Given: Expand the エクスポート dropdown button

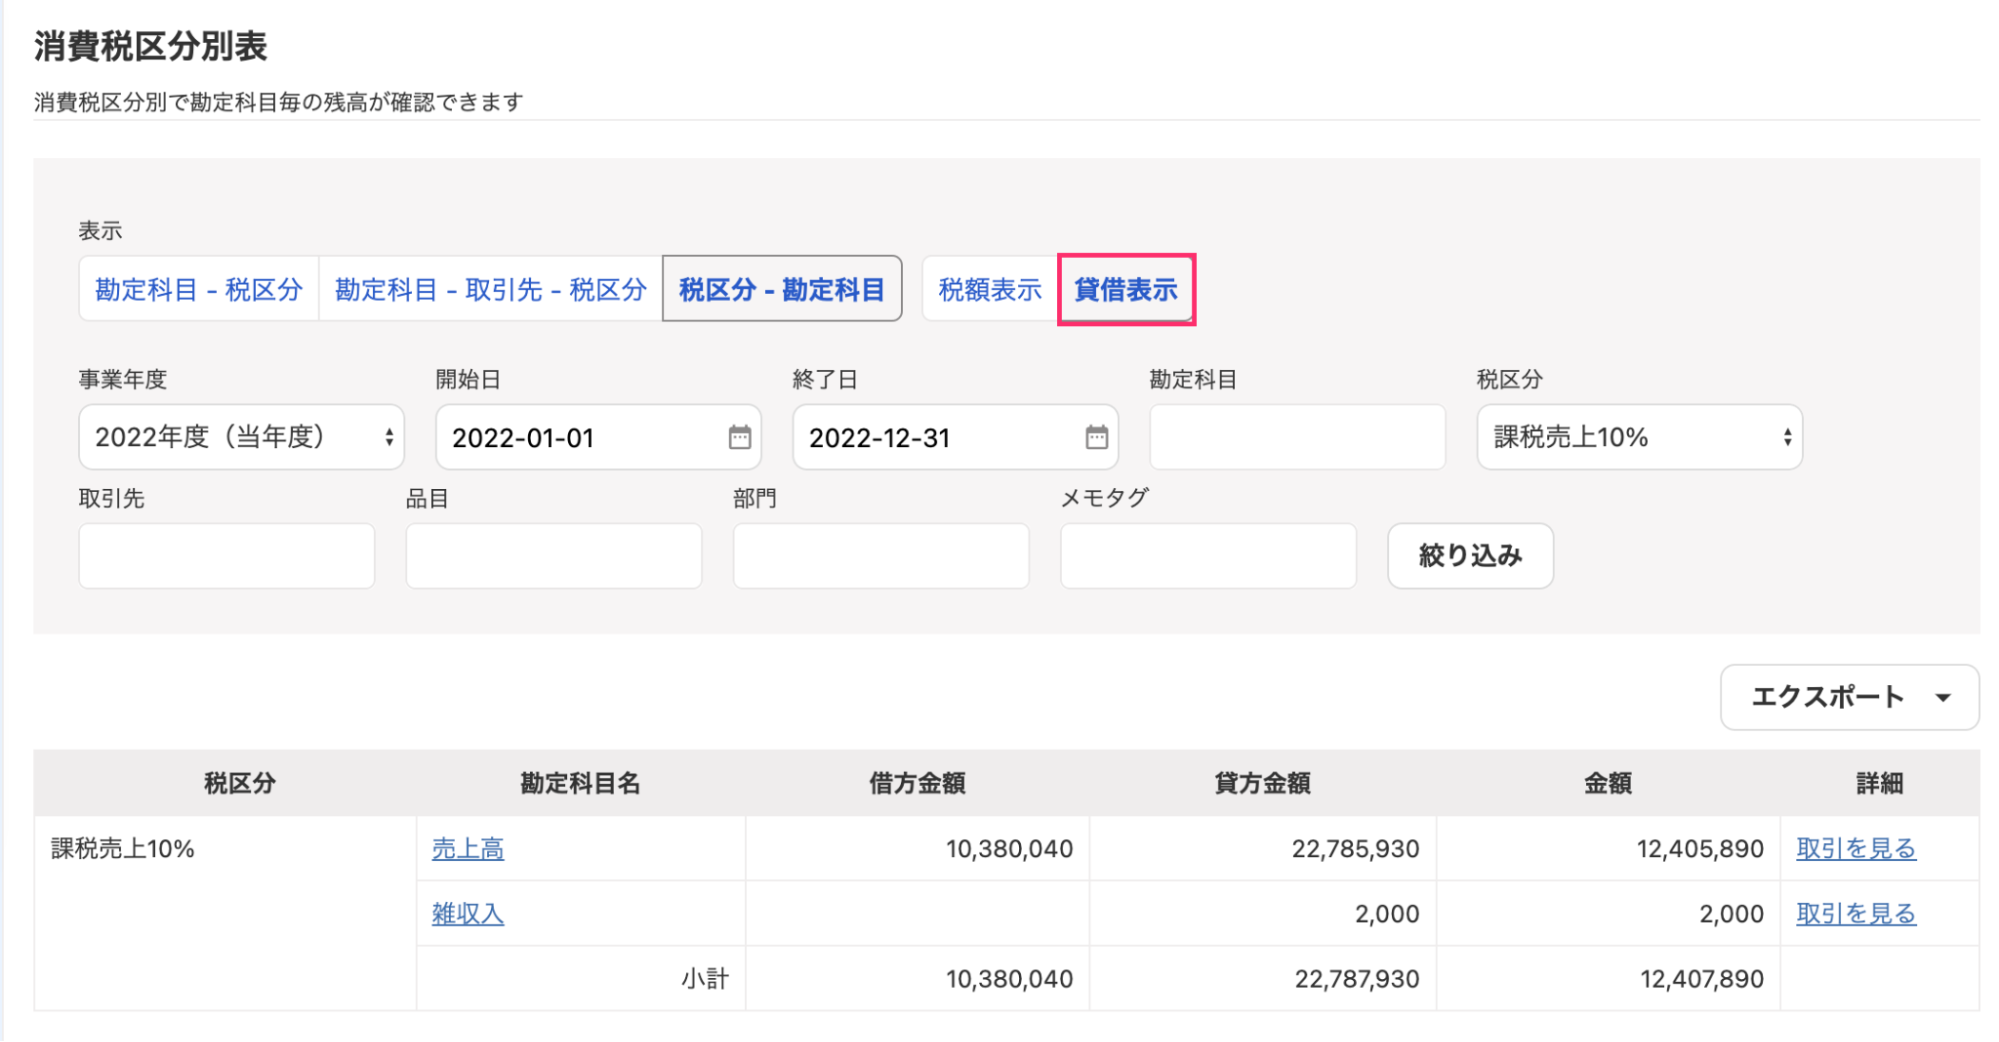Looking at the screenshot, I should [x=1849, y=697].
